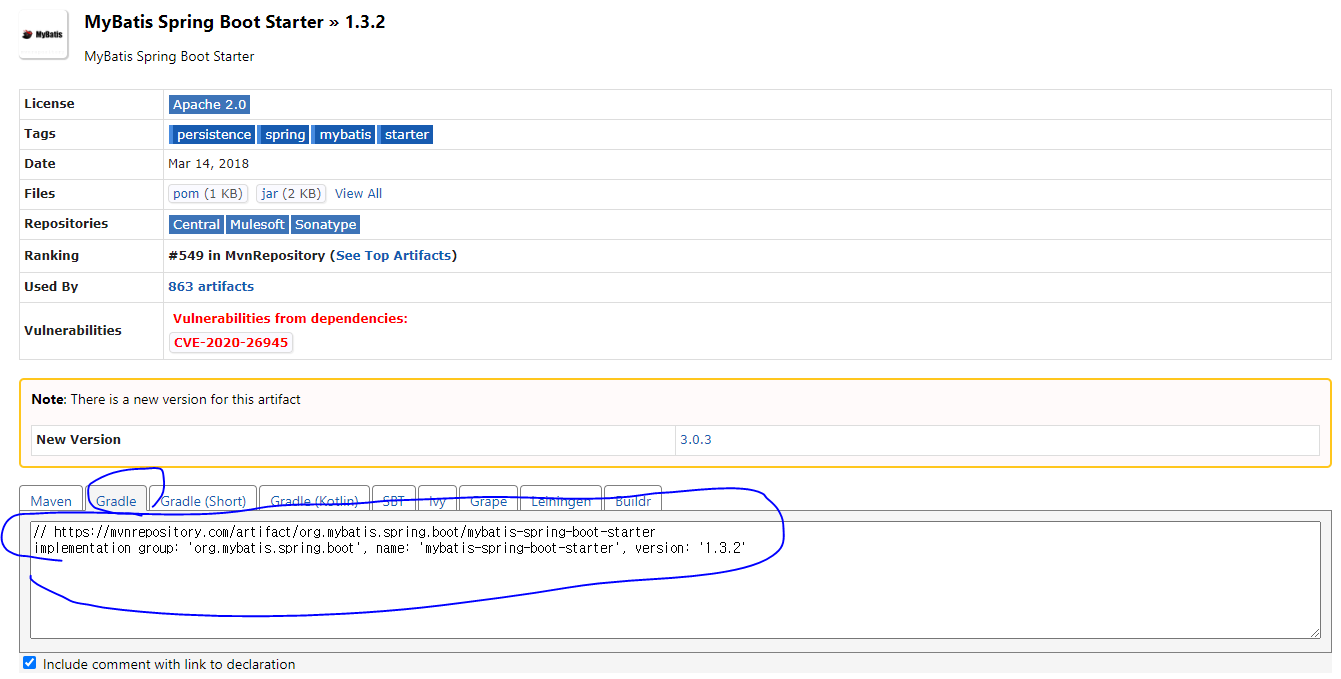Screen dimensions: 1341x679
Task: Switch to the Leiningen tab
Action: click(561, 498)
